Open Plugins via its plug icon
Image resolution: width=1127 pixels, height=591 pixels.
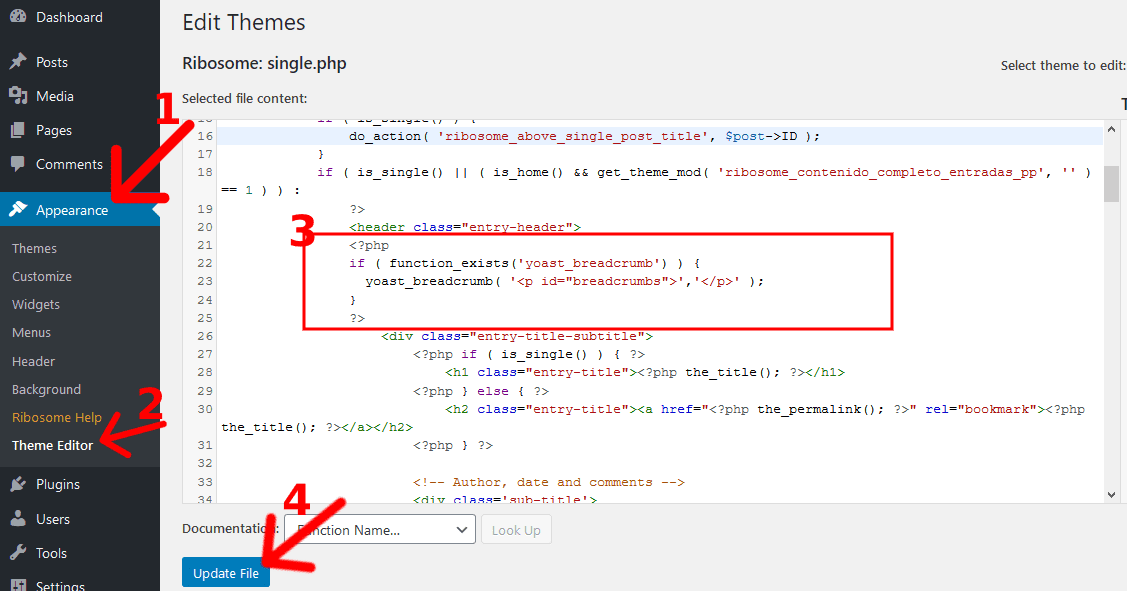point(17,484)
